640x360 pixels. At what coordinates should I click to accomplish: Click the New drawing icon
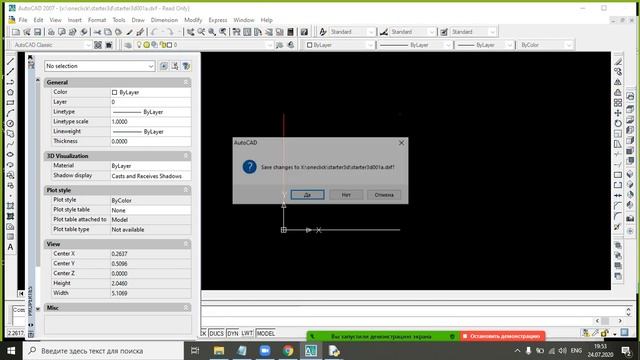[x=16, y=32]
